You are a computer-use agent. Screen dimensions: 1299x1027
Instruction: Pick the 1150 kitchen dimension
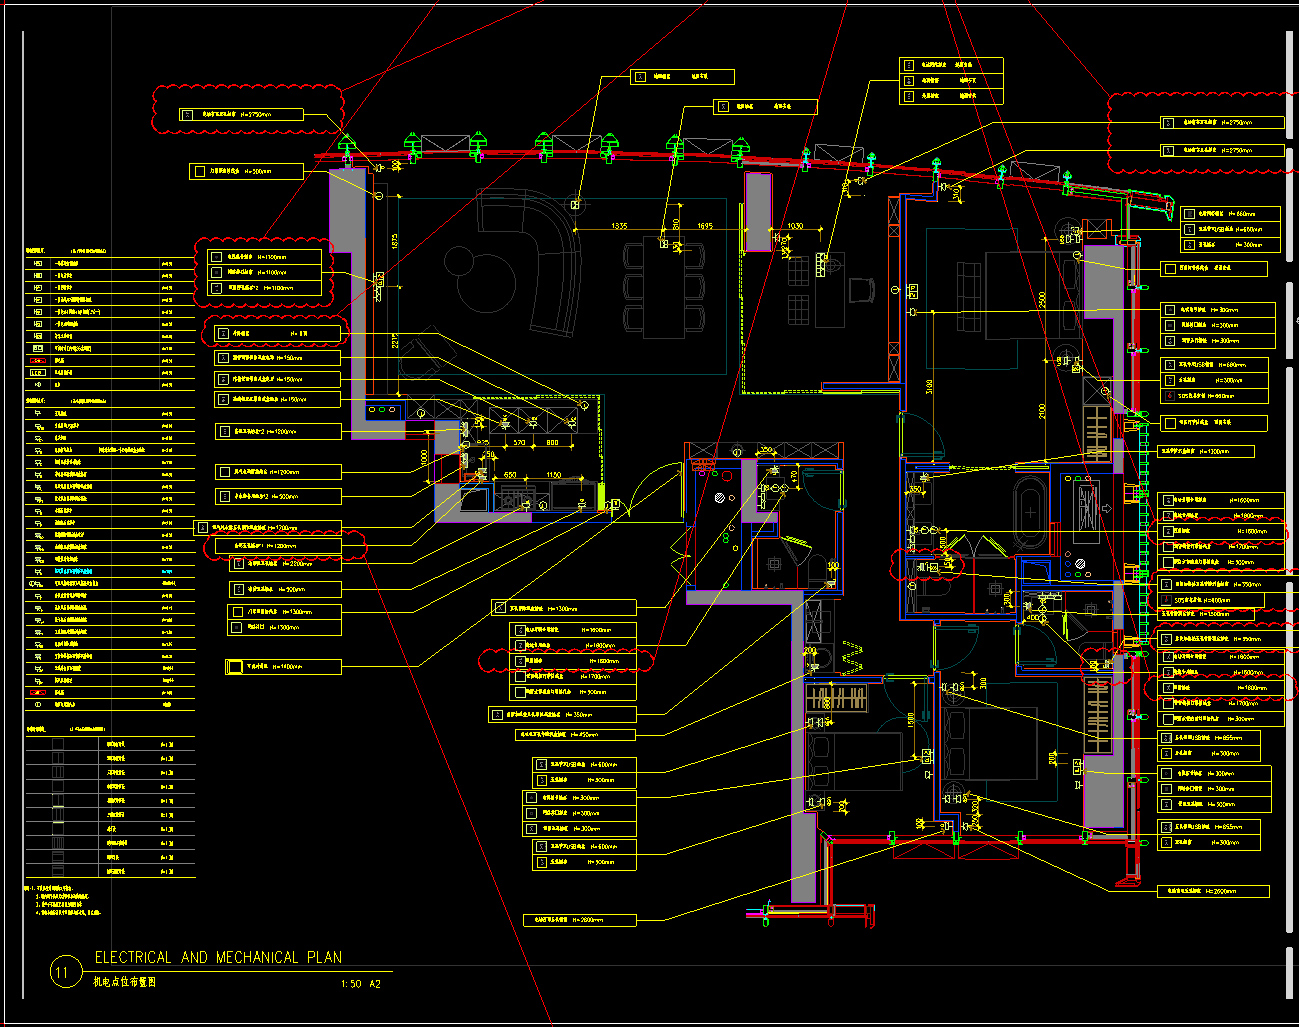pos(553,475)
